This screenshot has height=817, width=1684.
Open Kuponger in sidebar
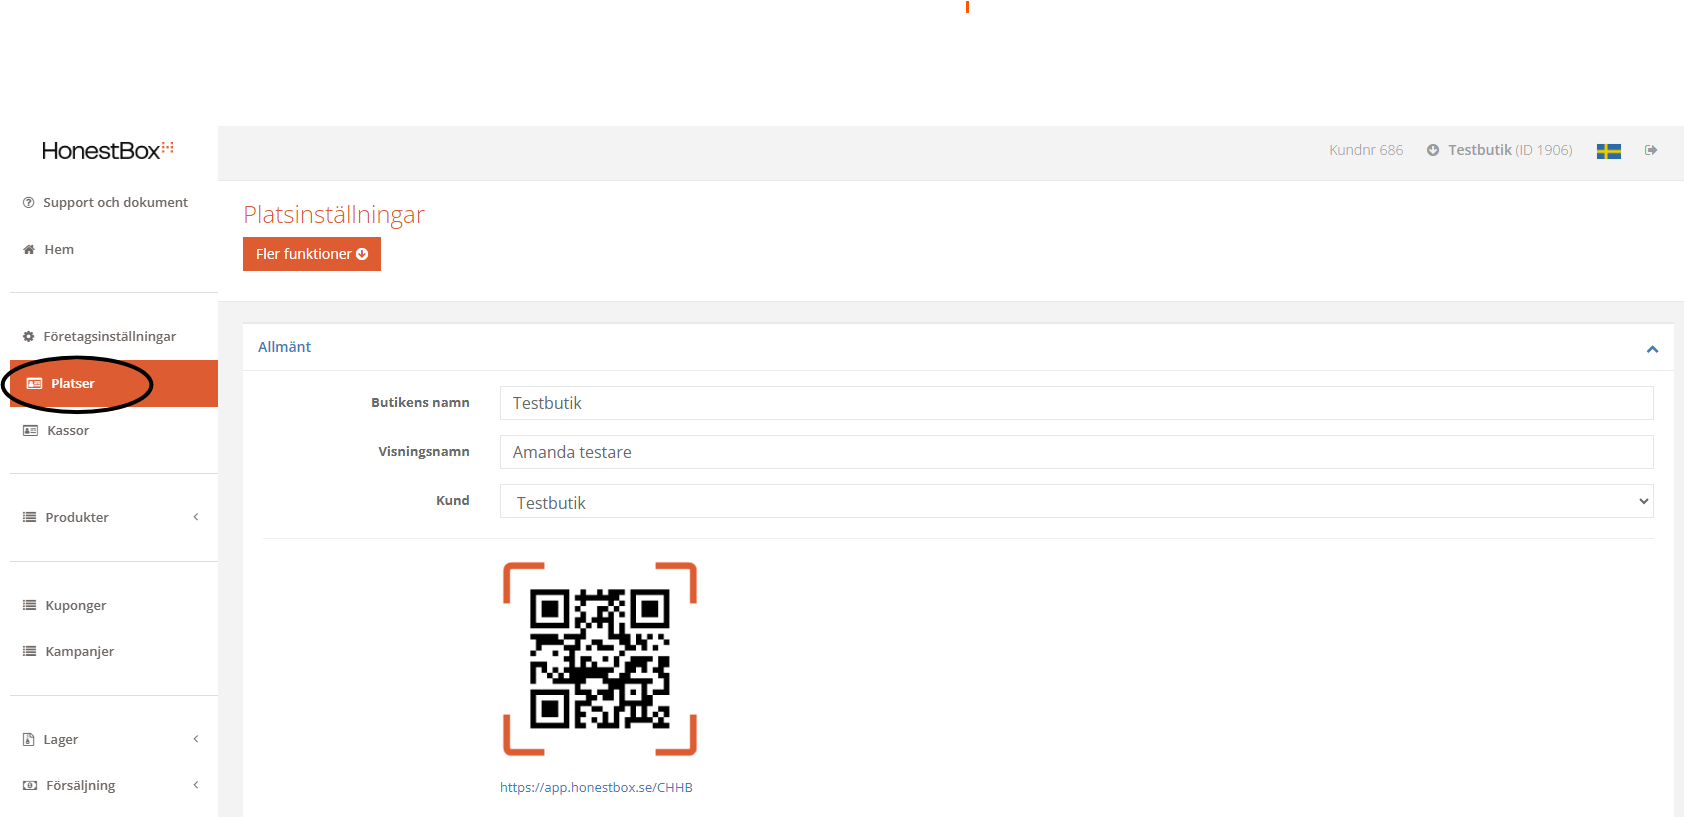pyautogui.click(x=75, y=605)
